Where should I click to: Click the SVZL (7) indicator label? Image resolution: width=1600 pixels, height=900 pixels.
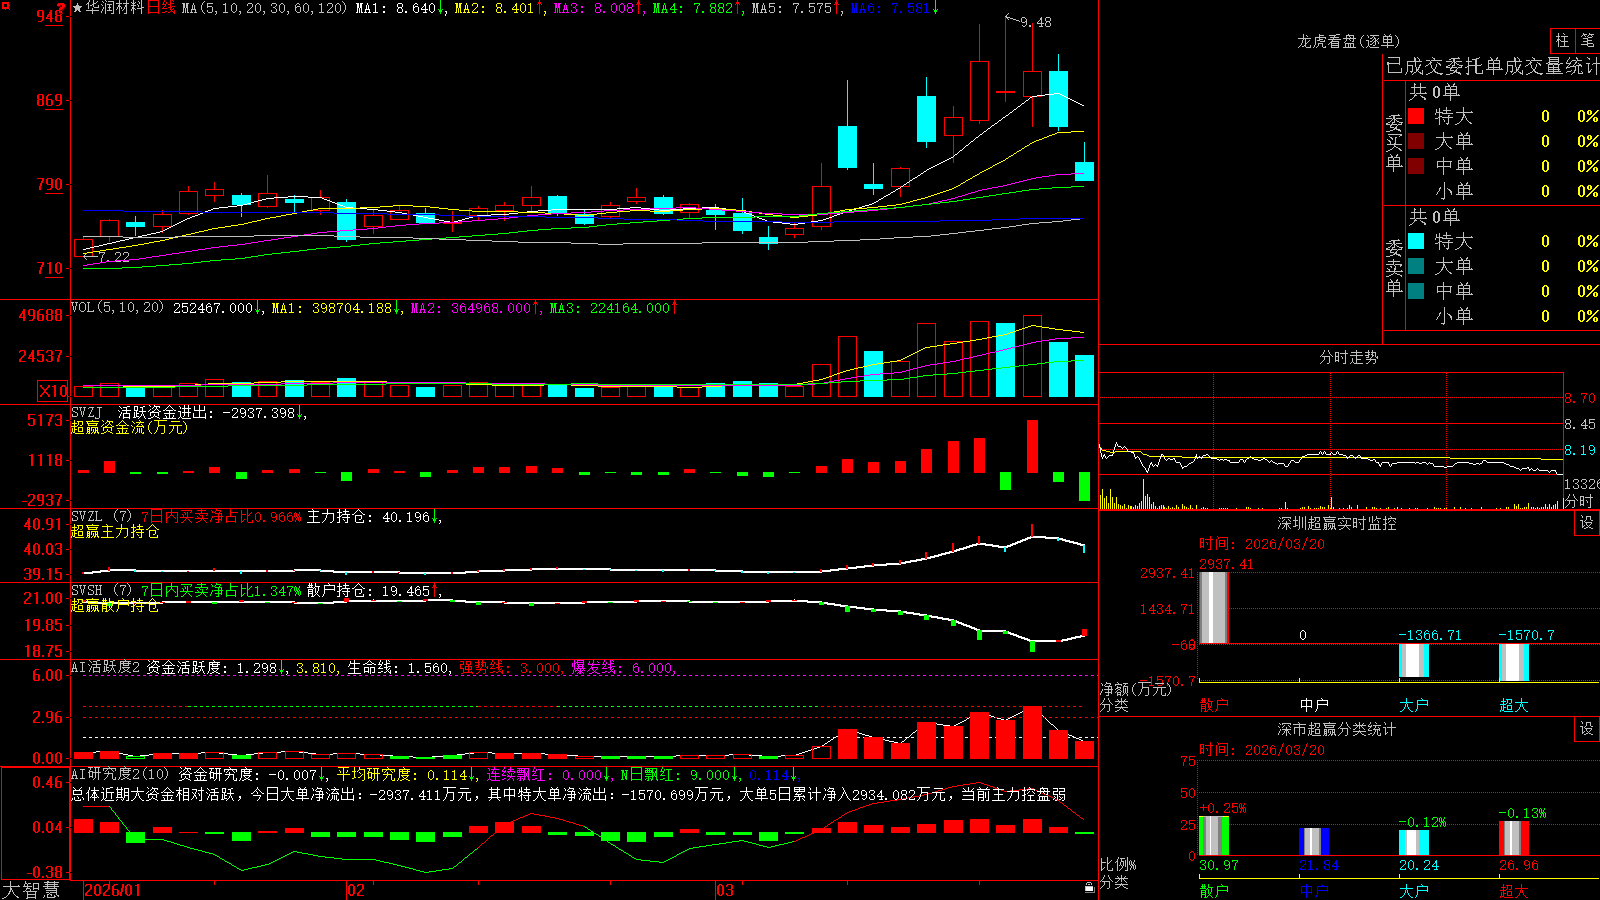(x=101, y=517)
